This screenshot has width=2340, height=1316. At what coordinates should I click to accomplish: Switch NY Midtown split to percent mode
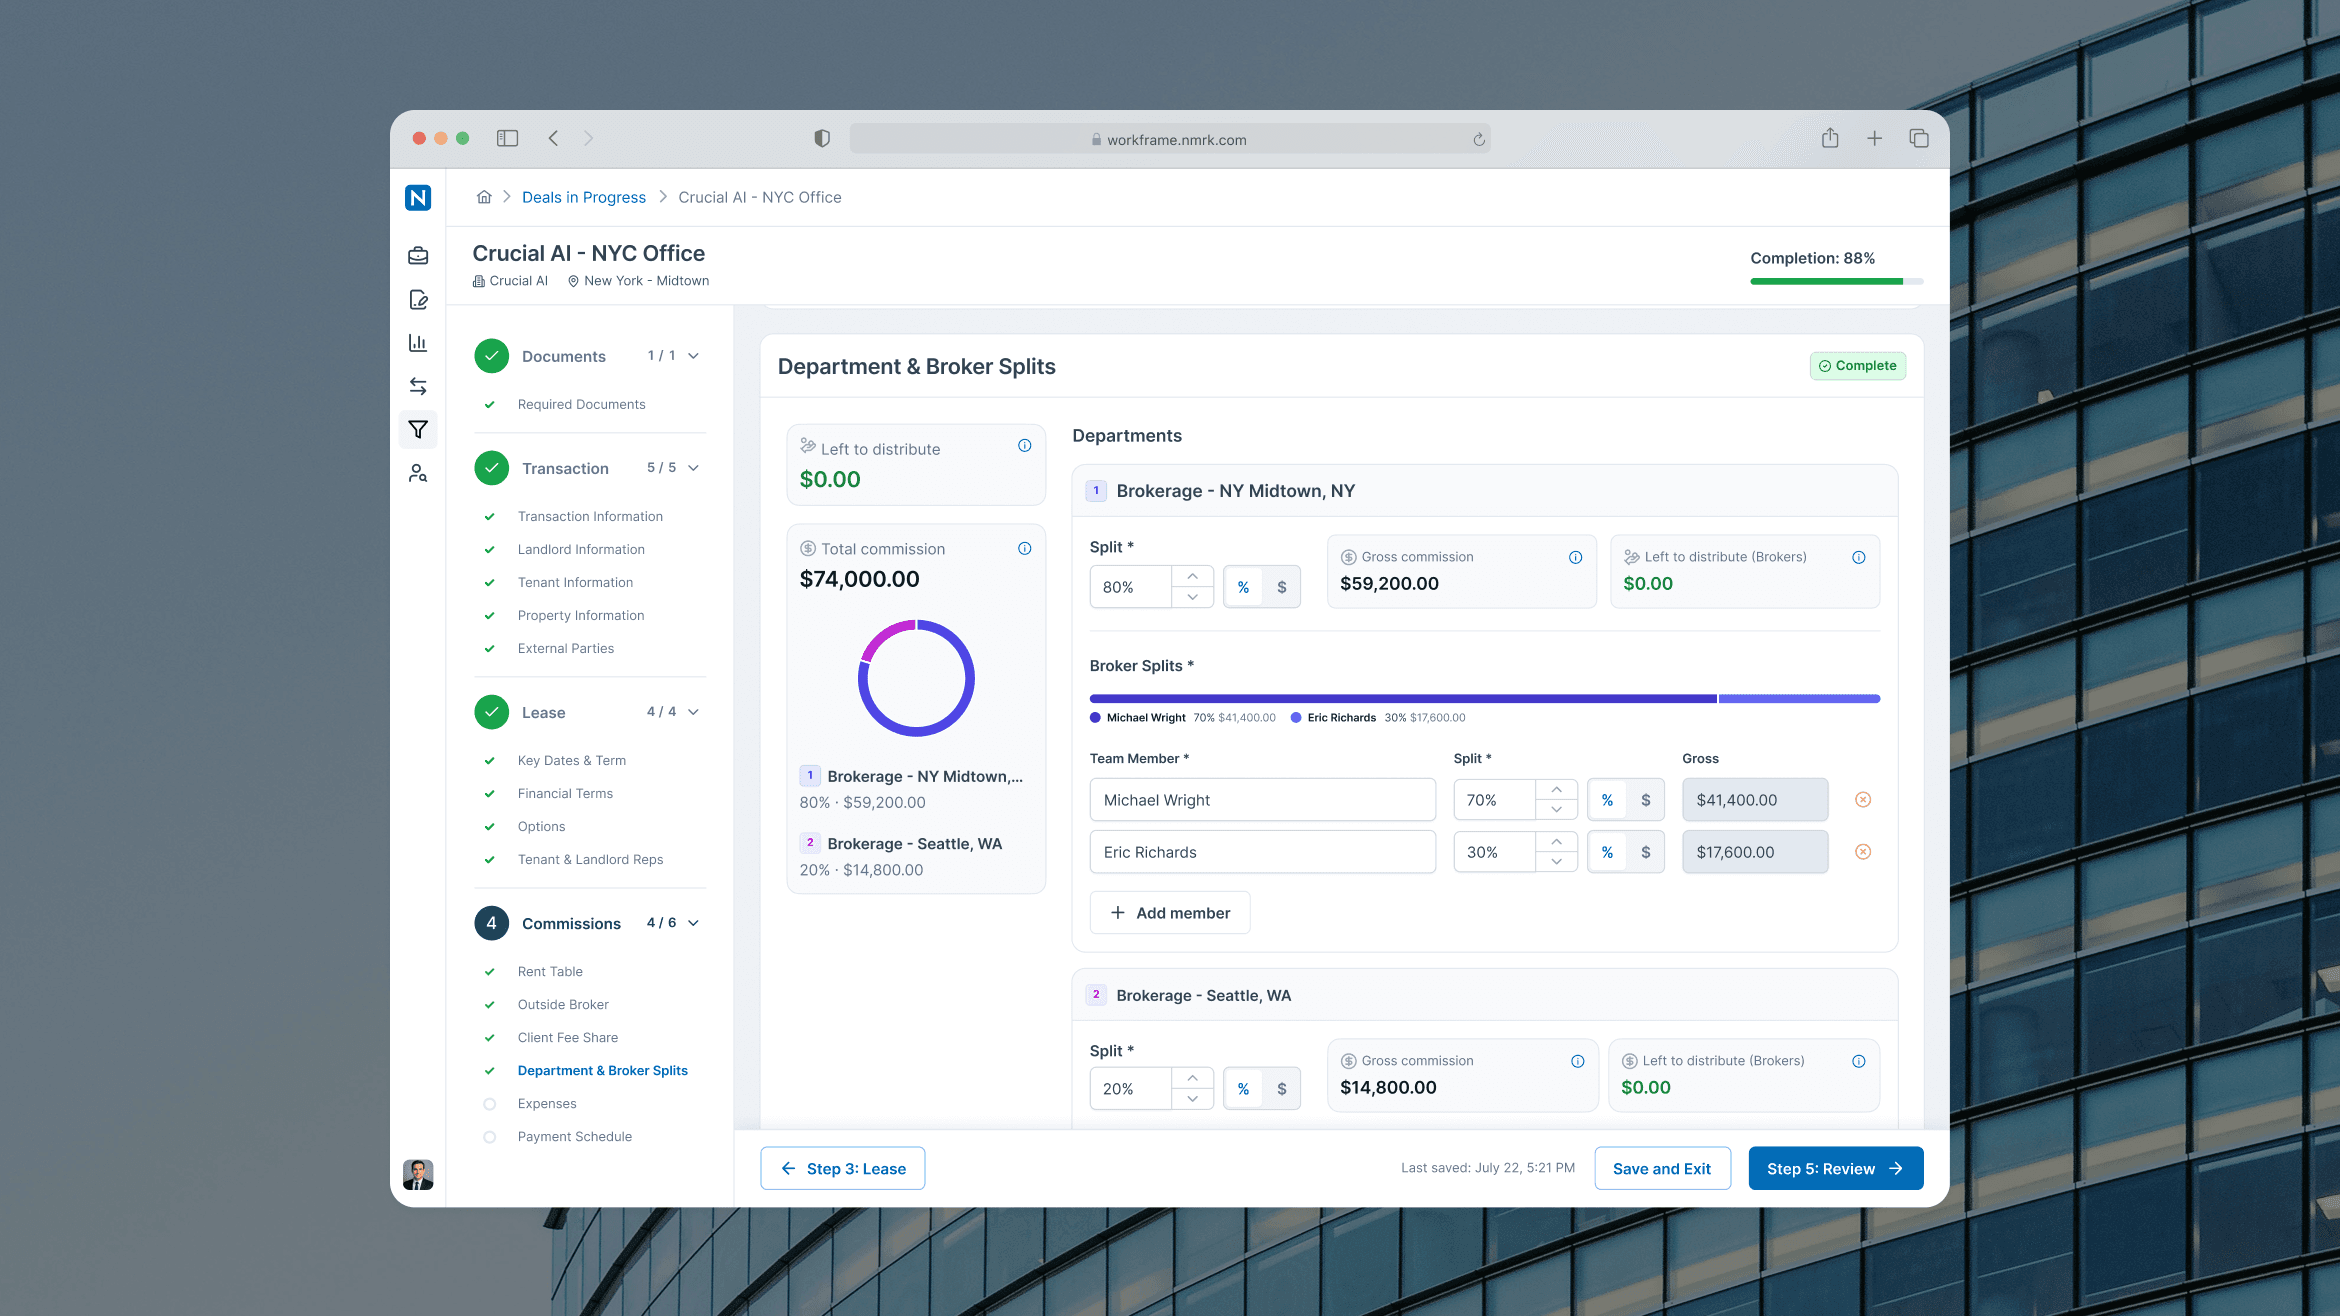coord(1243,587)
